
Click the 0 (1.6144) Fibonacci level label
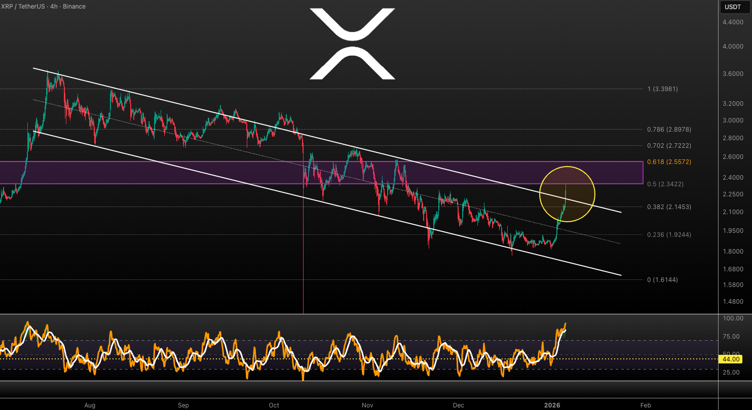[x=662, y=280]
